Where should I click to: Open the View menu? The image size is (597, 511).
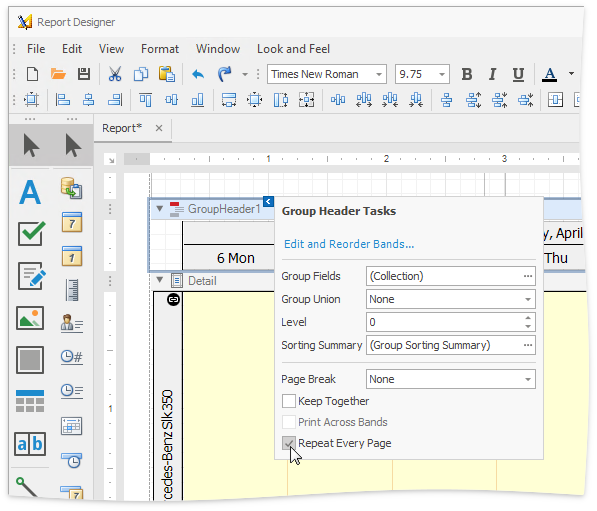point(111,49)
